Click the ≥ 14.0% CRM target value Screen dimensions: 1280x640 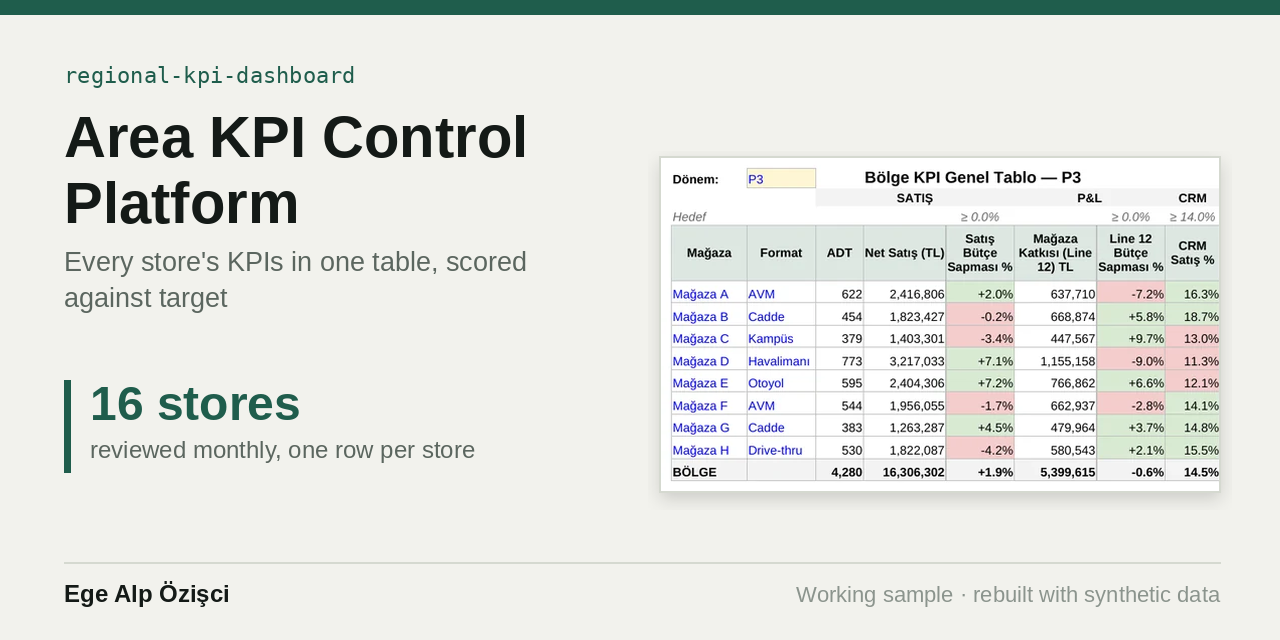[x=1193, y=217]
